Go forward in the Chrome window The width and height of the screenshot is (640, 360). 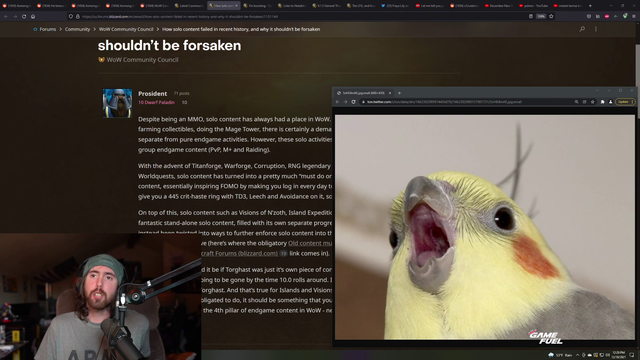pos(345,102)
